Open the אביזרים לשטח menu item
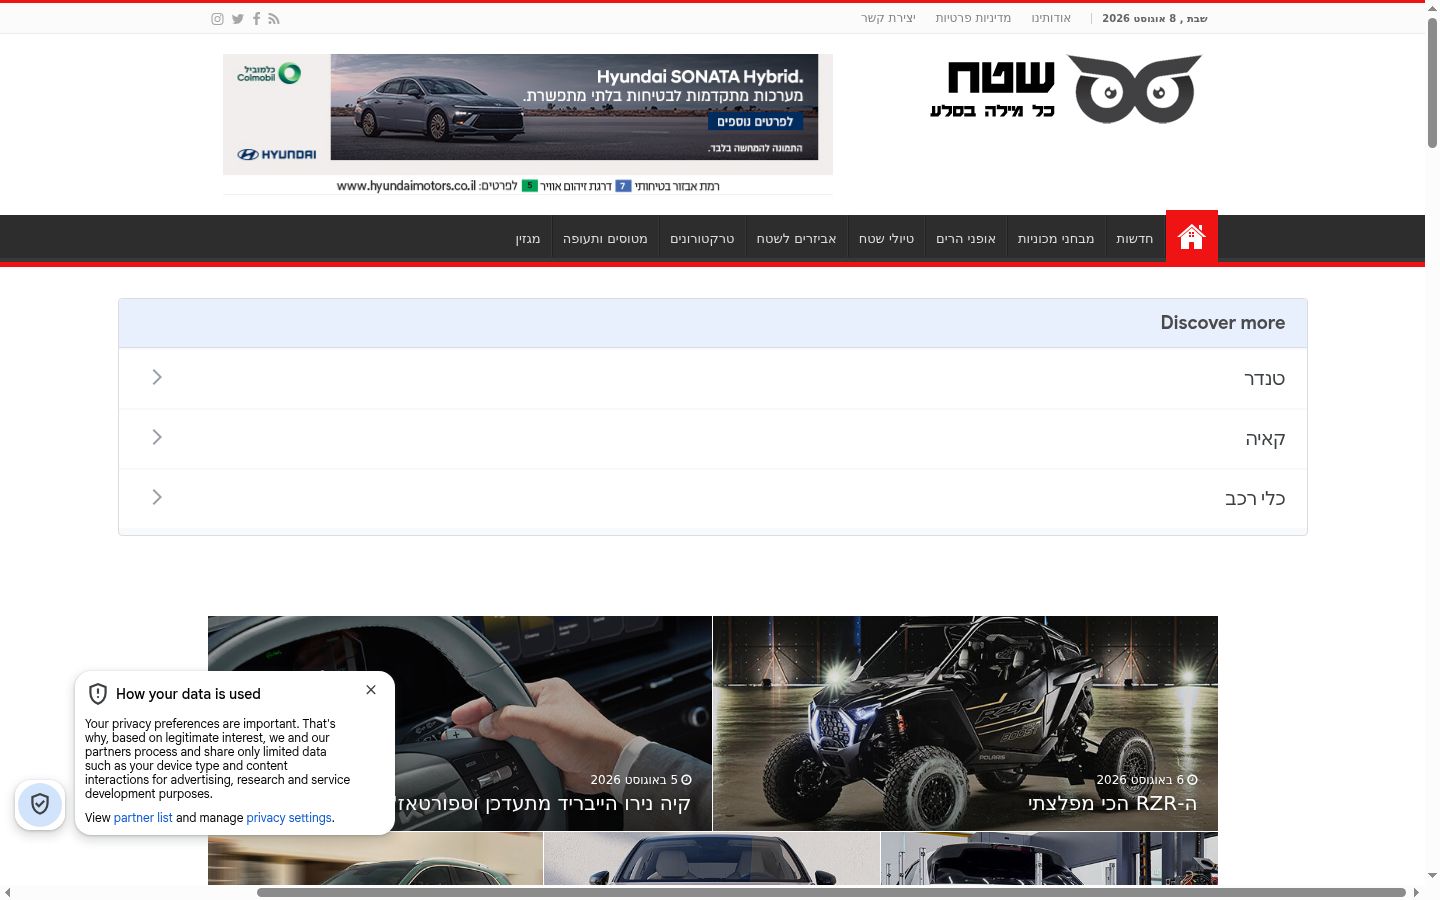Screen dimensions: 1440x900 tap(796, 238)
